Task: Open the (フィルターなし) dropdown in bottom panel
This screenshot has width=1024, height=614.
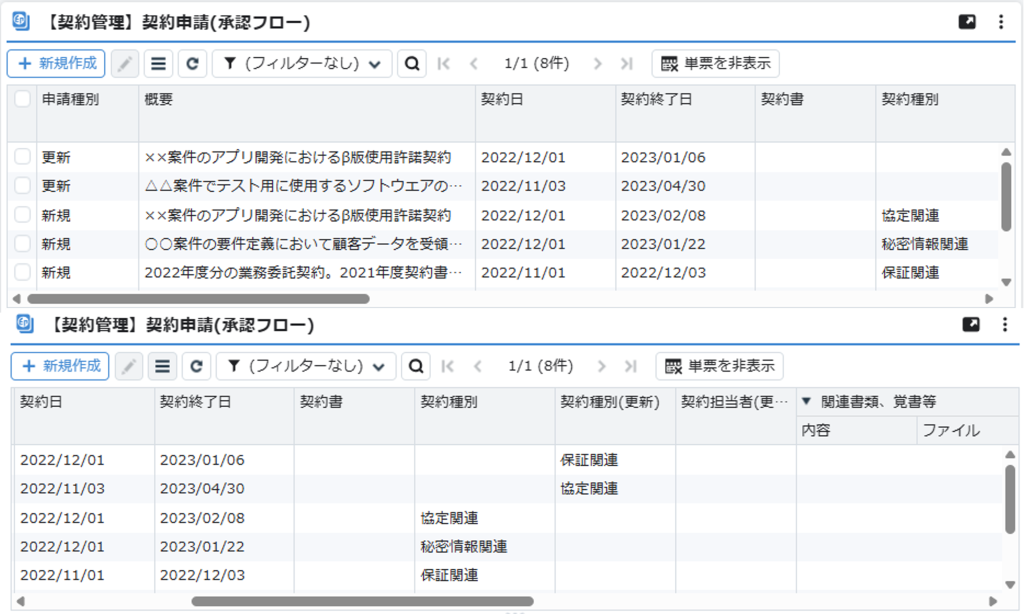Action: click(x=306, y=367)
